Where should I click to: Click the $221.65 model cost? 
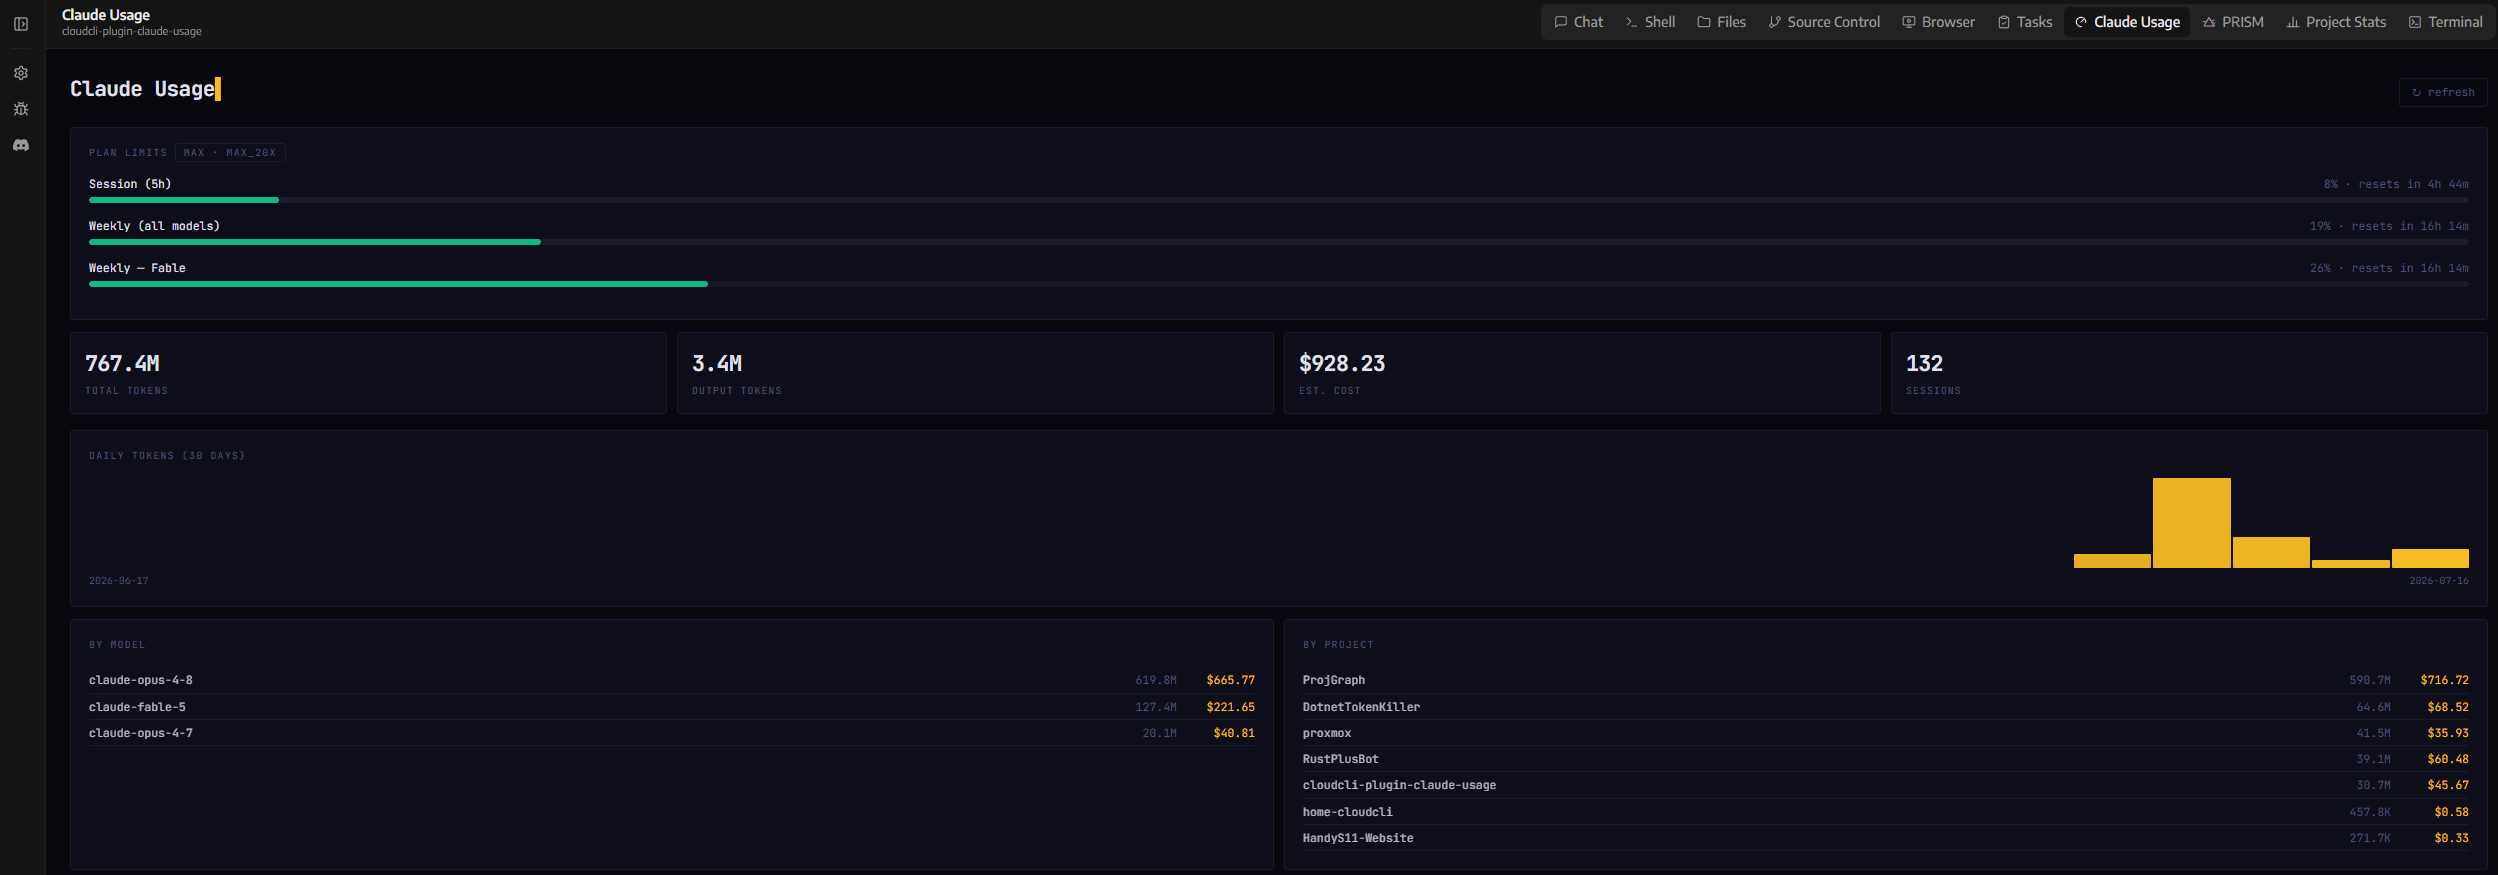[x=1230, y=707]
